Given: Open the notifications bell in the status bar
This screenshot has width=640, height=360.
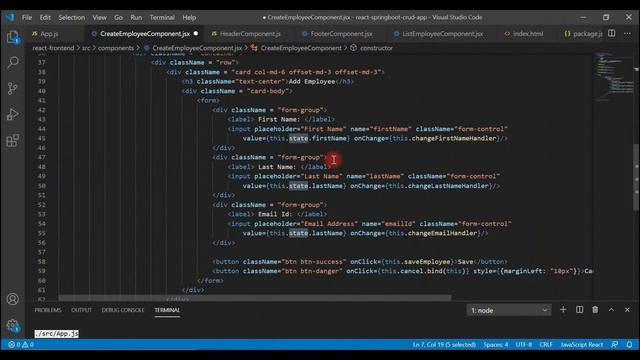Looking at the screenshot, I should click(x=629, y=344).
